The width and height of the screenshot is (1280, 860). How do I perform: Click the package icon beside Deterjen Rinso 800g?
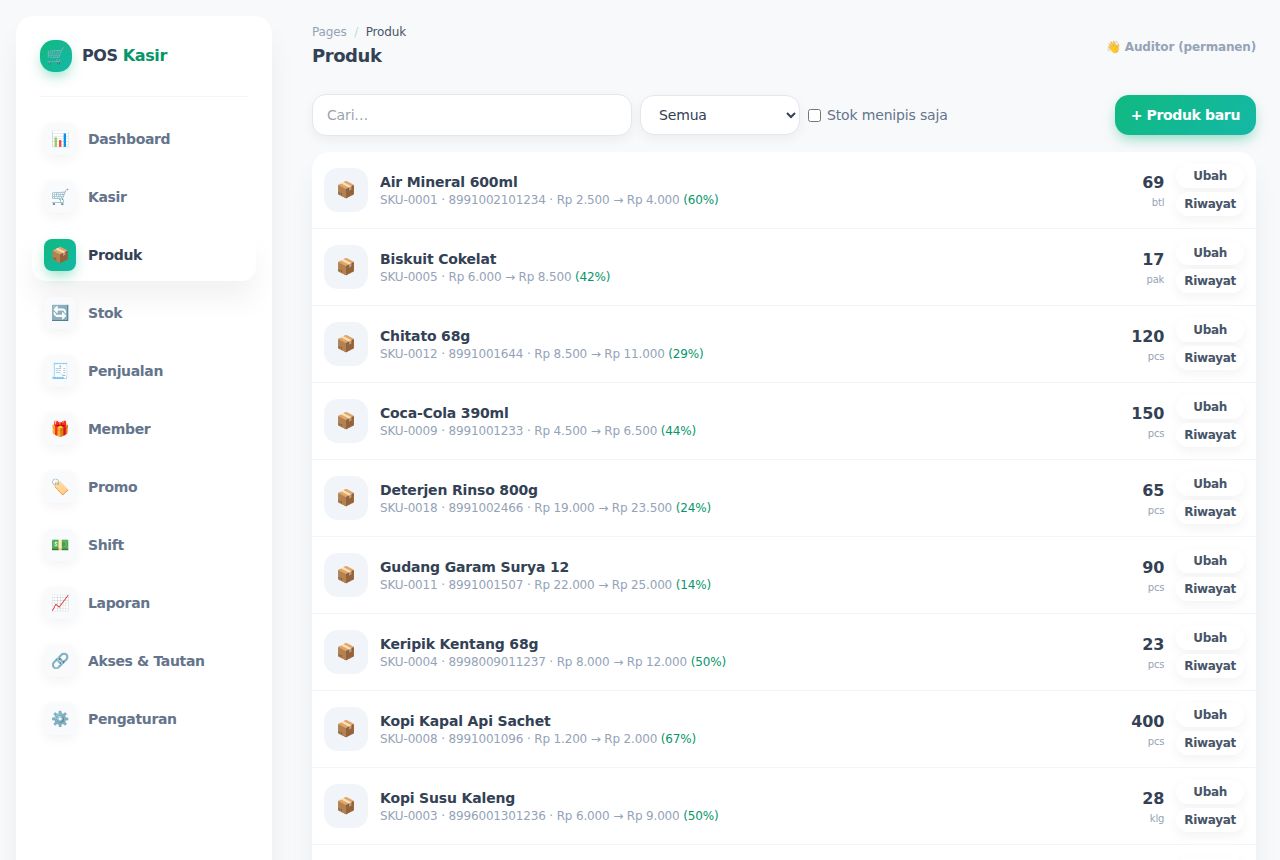tap(346, 498)
